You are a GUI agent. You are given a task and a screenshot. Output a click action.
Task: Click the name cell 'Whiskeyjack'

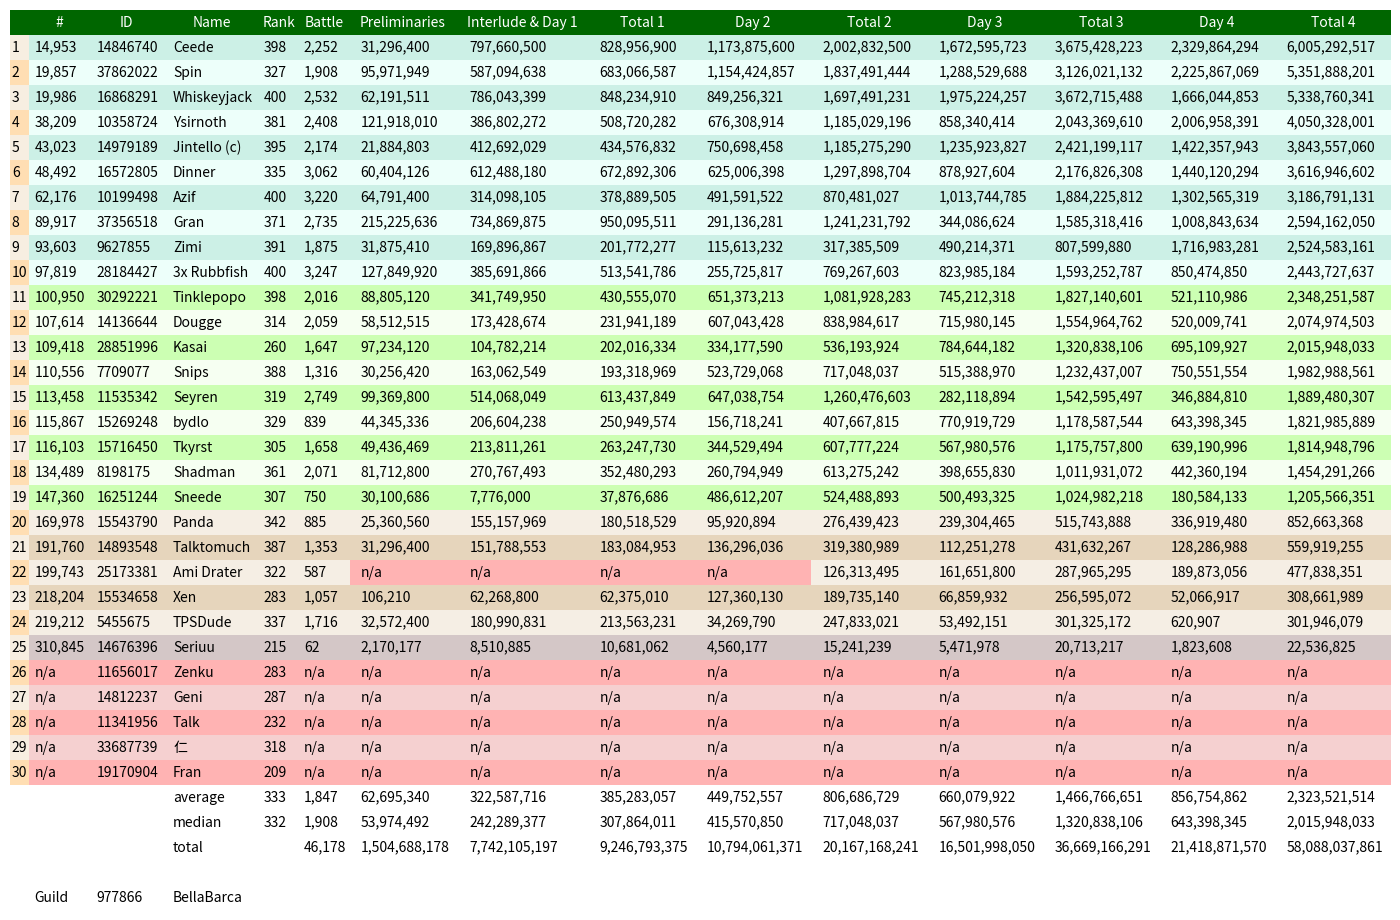click(212, 97)
